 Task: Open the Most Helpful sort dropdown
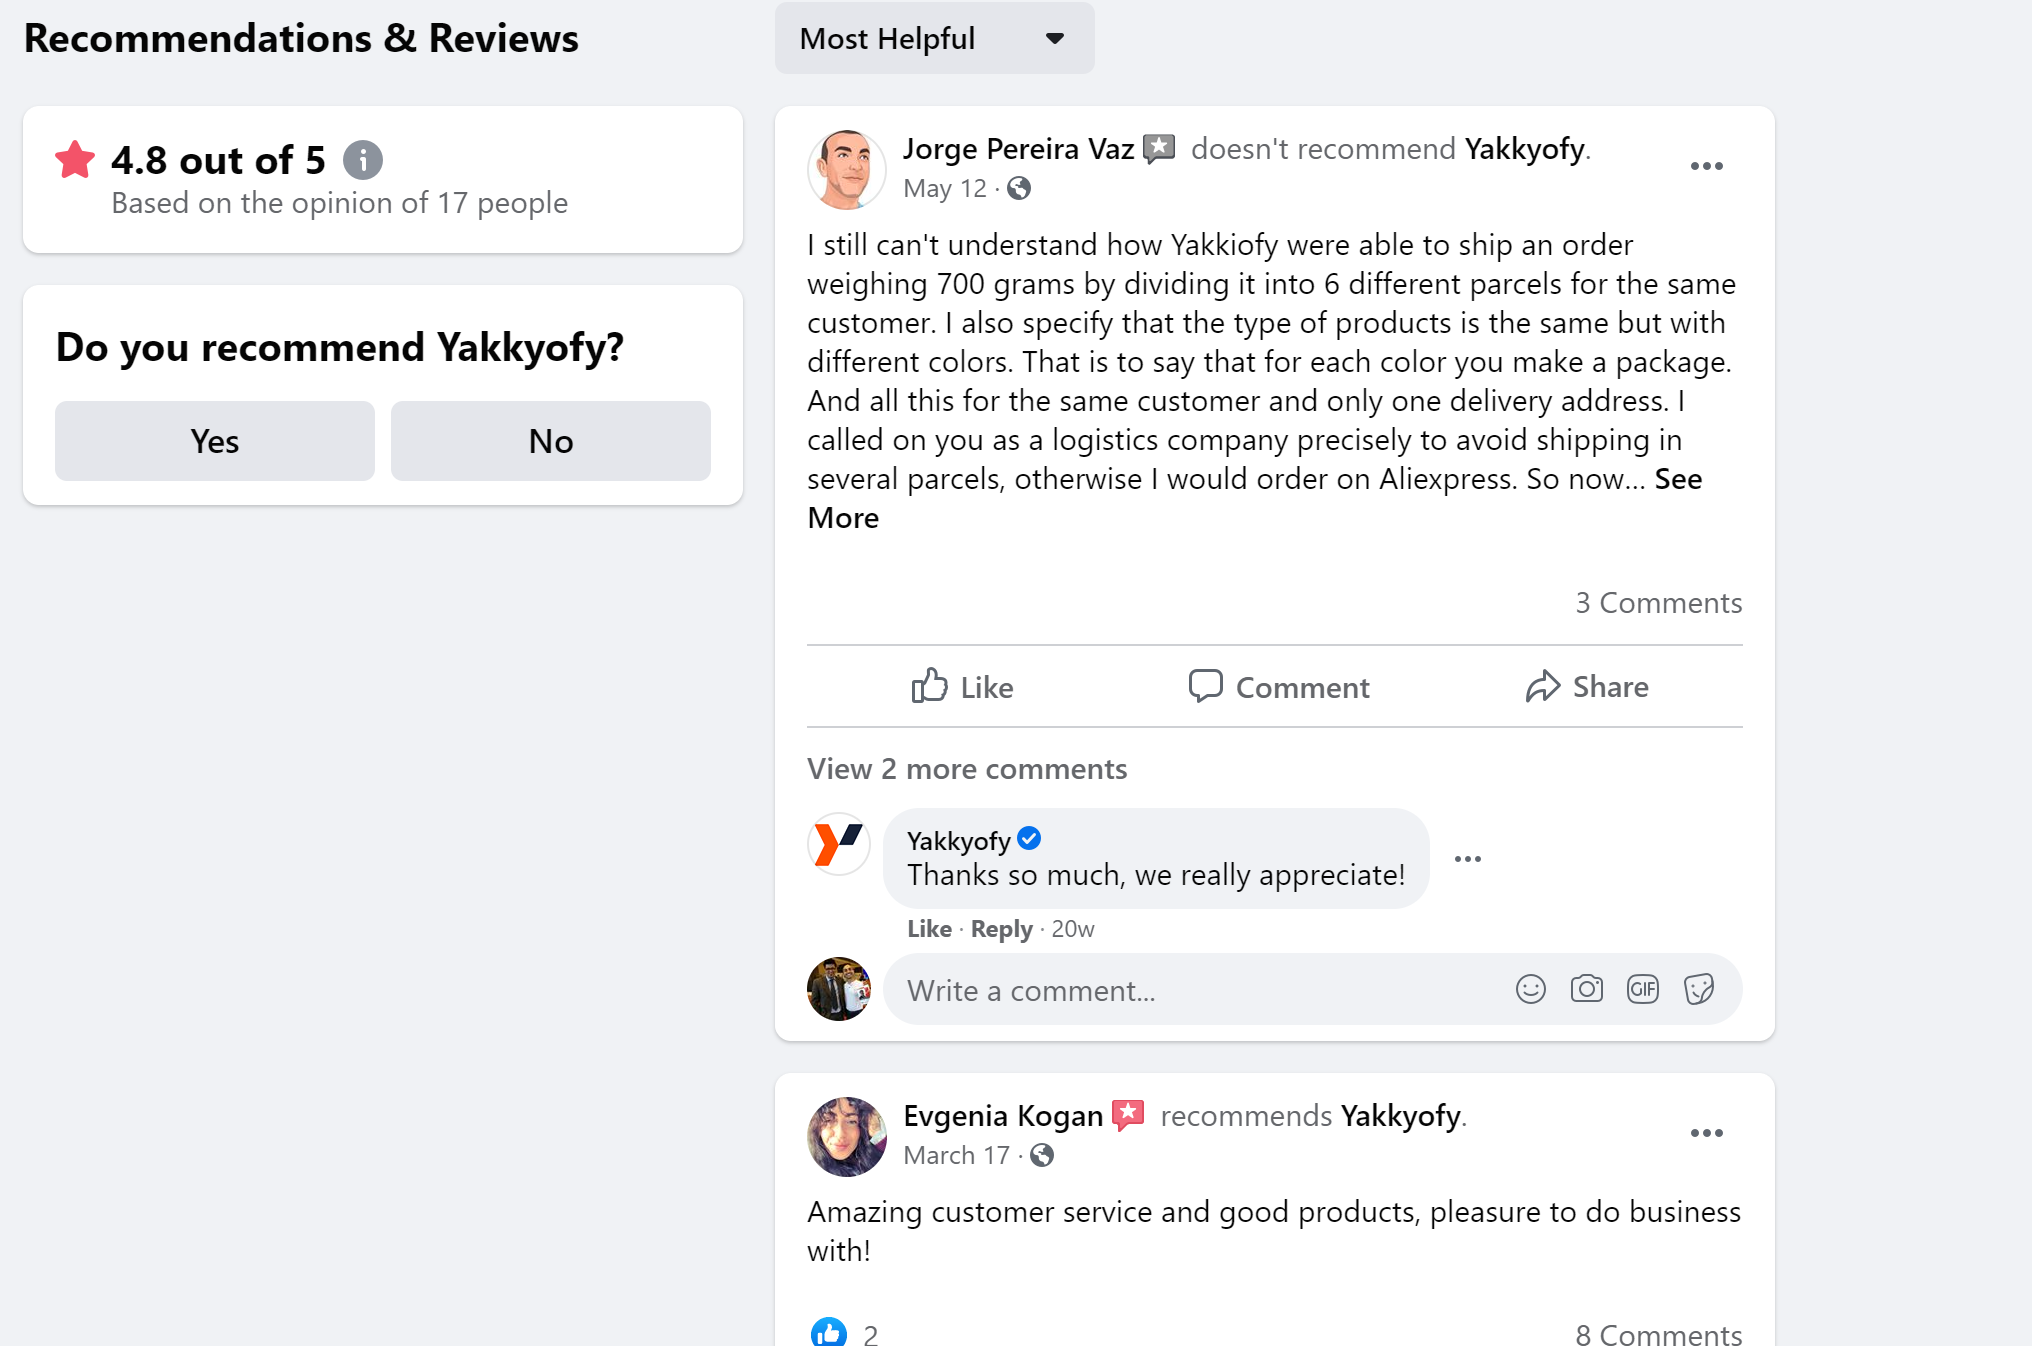coord(934,38)
